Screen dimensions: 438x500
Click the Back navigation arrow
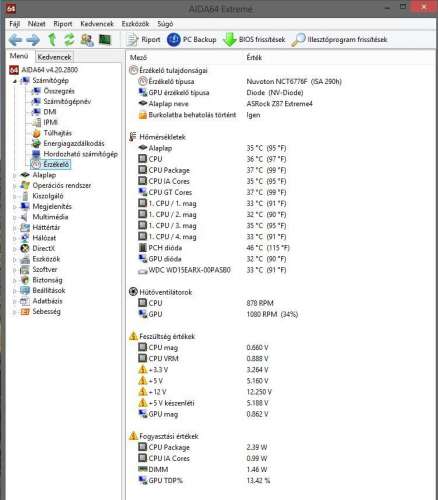[x=15, y=40]
